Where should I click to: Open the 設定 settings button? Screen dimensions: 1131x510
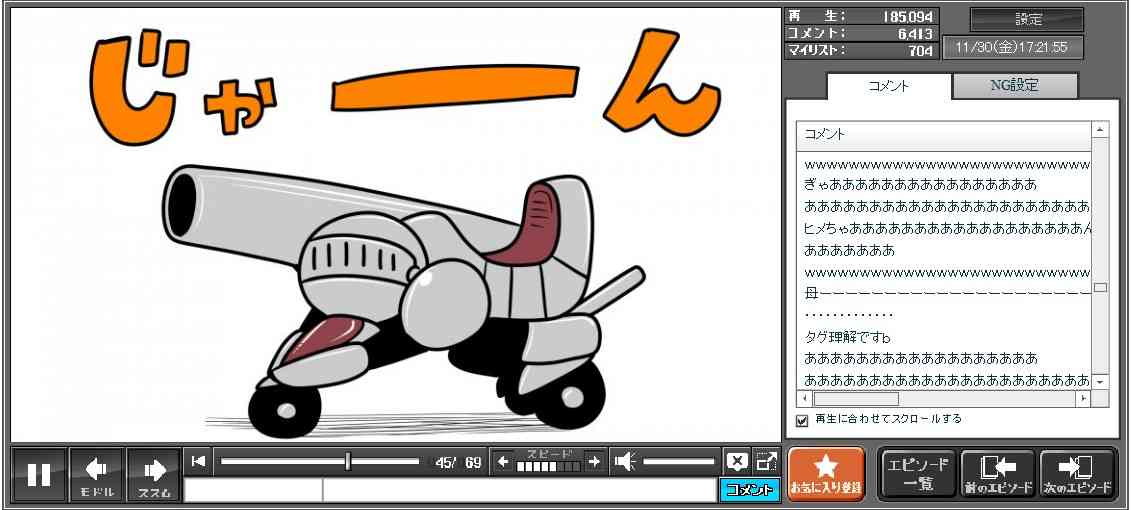[x=1028, y=19]
